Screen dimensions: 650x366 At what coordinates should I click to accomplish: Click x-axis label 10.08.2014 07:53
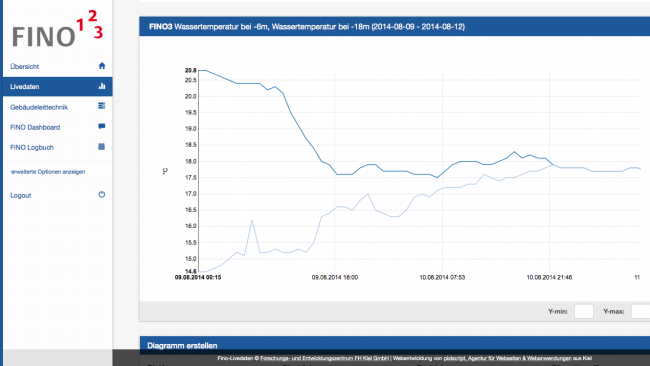pyautogui.click(x=442, y=277)
